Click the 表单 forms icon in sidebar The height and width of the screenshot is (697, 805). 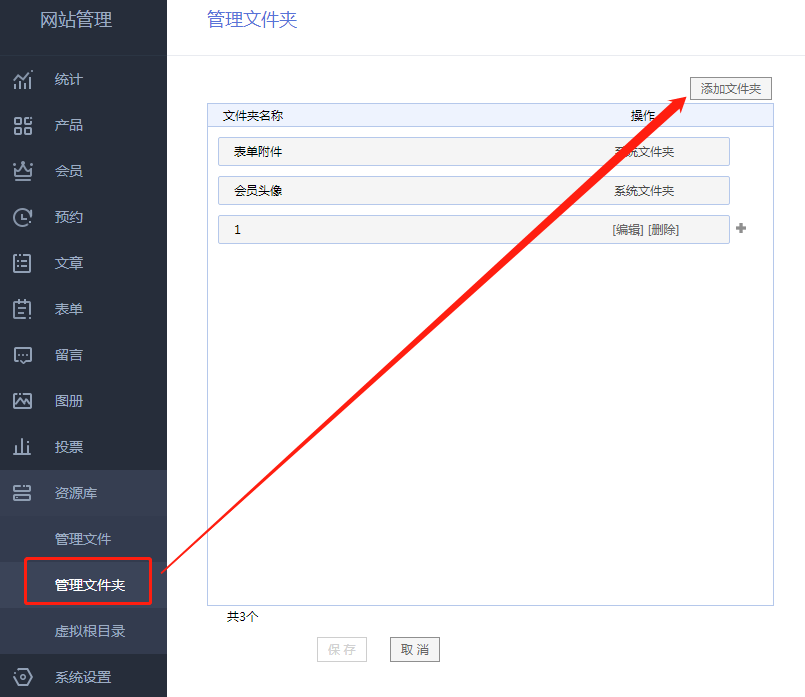click(x=22, y=309)
